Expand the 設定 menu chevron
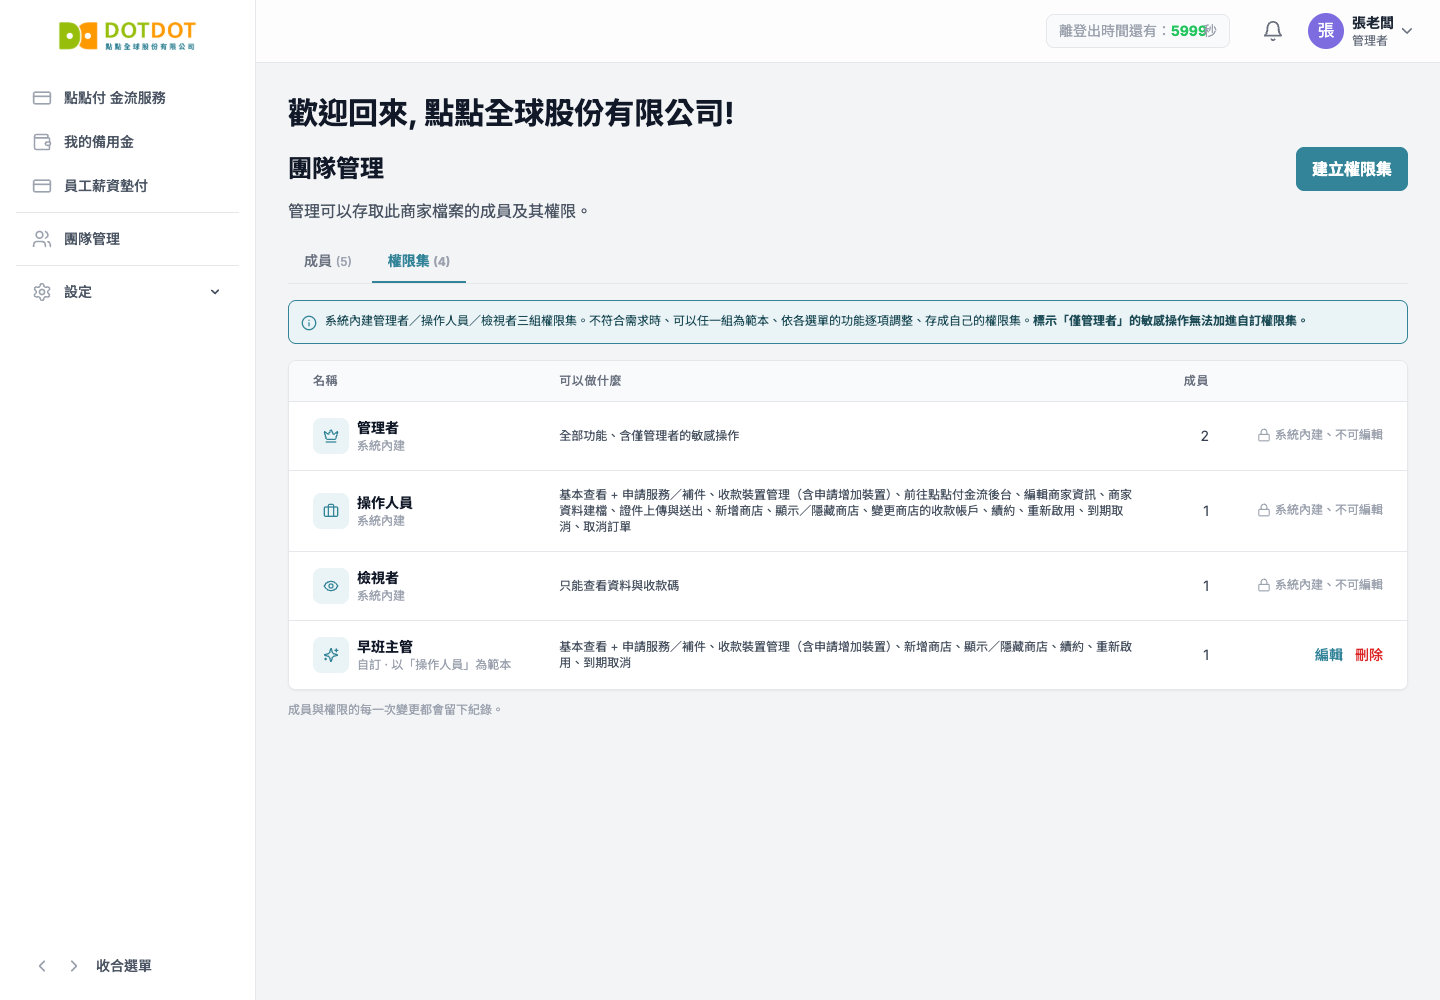Viewport: 1440px width, 1000px height. click(215, 292)
